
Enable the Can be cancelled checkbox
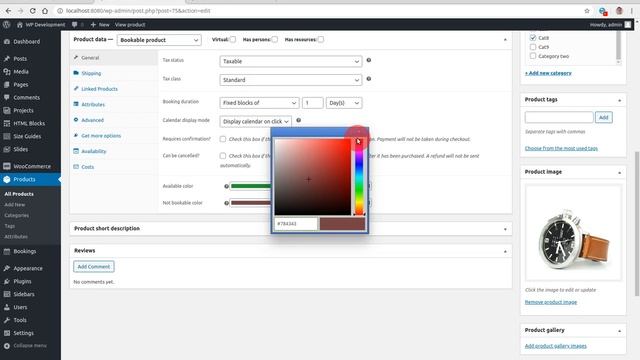(x=223, y=156)
